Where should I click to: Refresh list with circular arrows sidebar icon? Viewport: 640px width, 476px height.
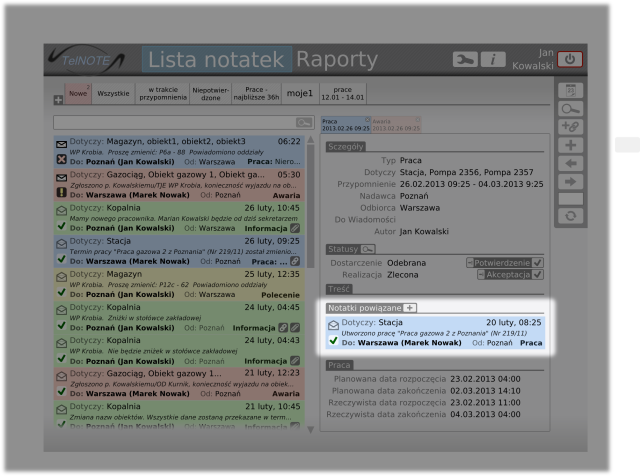tap(571, 216)
